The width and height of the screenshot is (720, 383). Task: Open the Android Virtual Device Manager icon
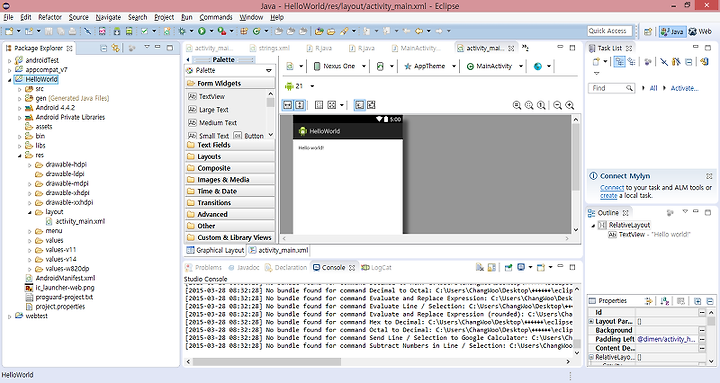pos(129,31)
